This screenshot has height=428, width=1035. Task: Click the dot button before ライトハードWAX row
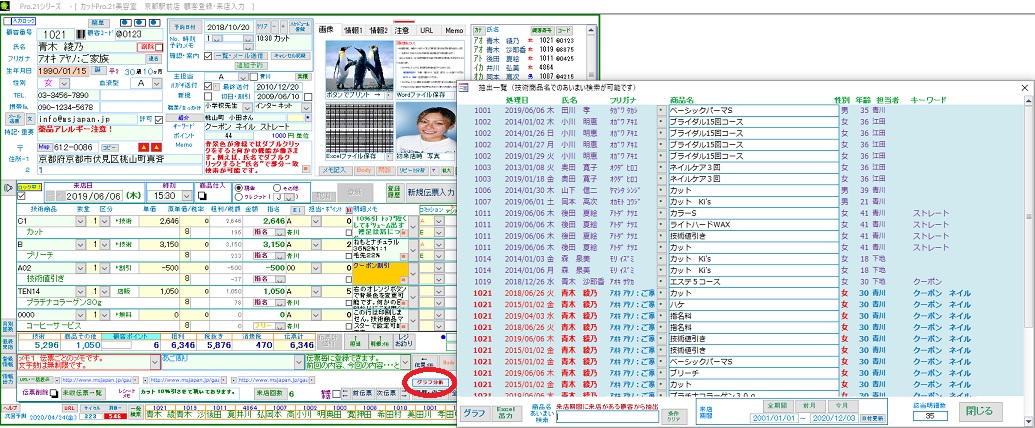(x=662, y=225)
